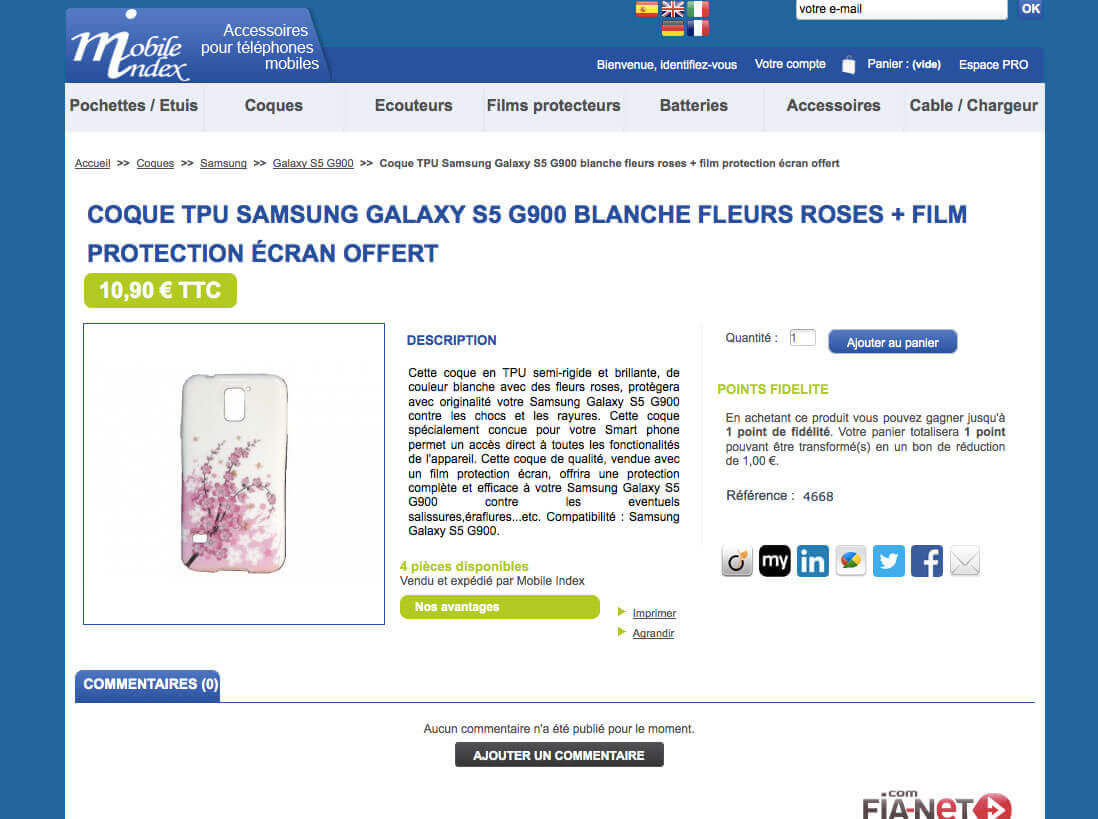Image resolution: width=1098 pixels, height=819 pixels.
Task: Select the UK flag language icon
Action: [672, 8]
